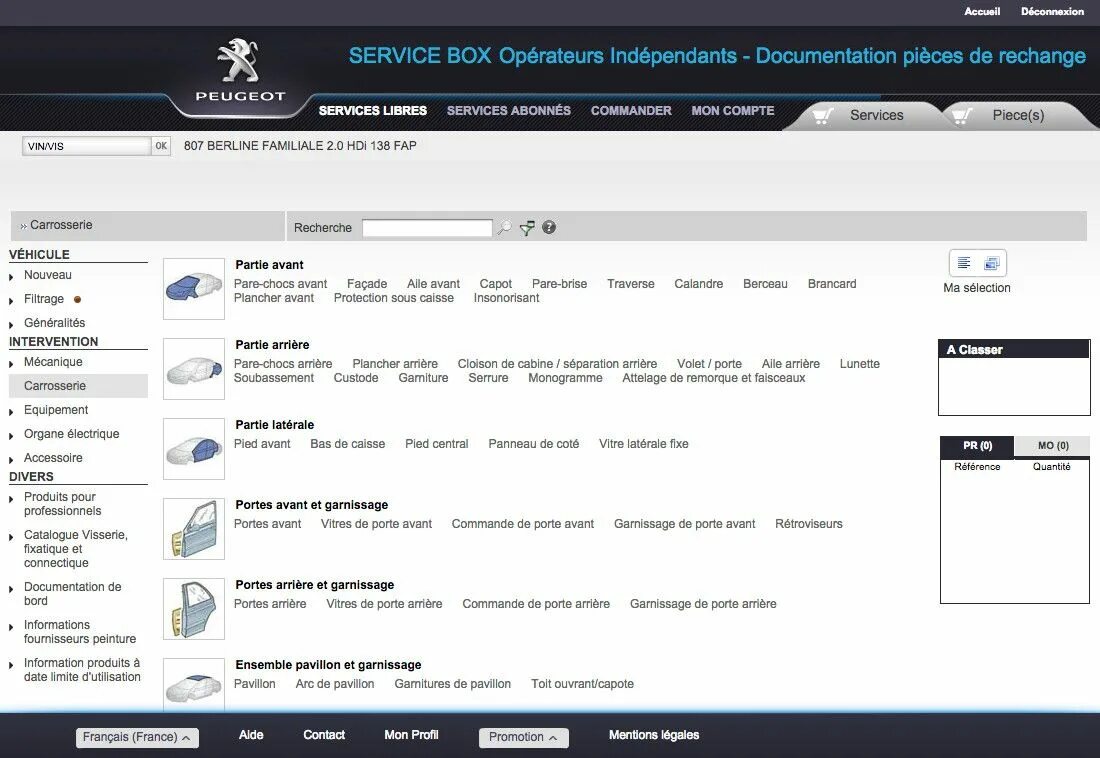Screen dimensions: 1100x758
Task: Open MON COMPTE menu
Action: (732, 111)
